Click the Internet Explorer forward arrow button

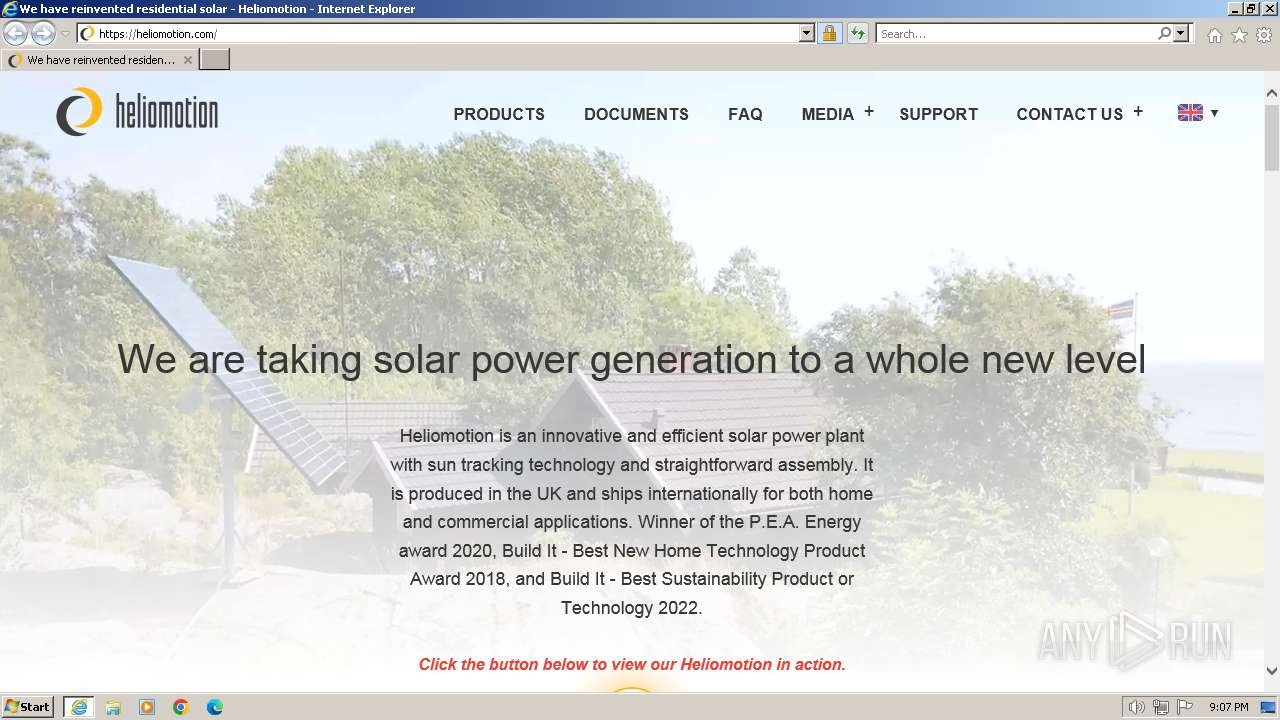(x=43, y=33)
